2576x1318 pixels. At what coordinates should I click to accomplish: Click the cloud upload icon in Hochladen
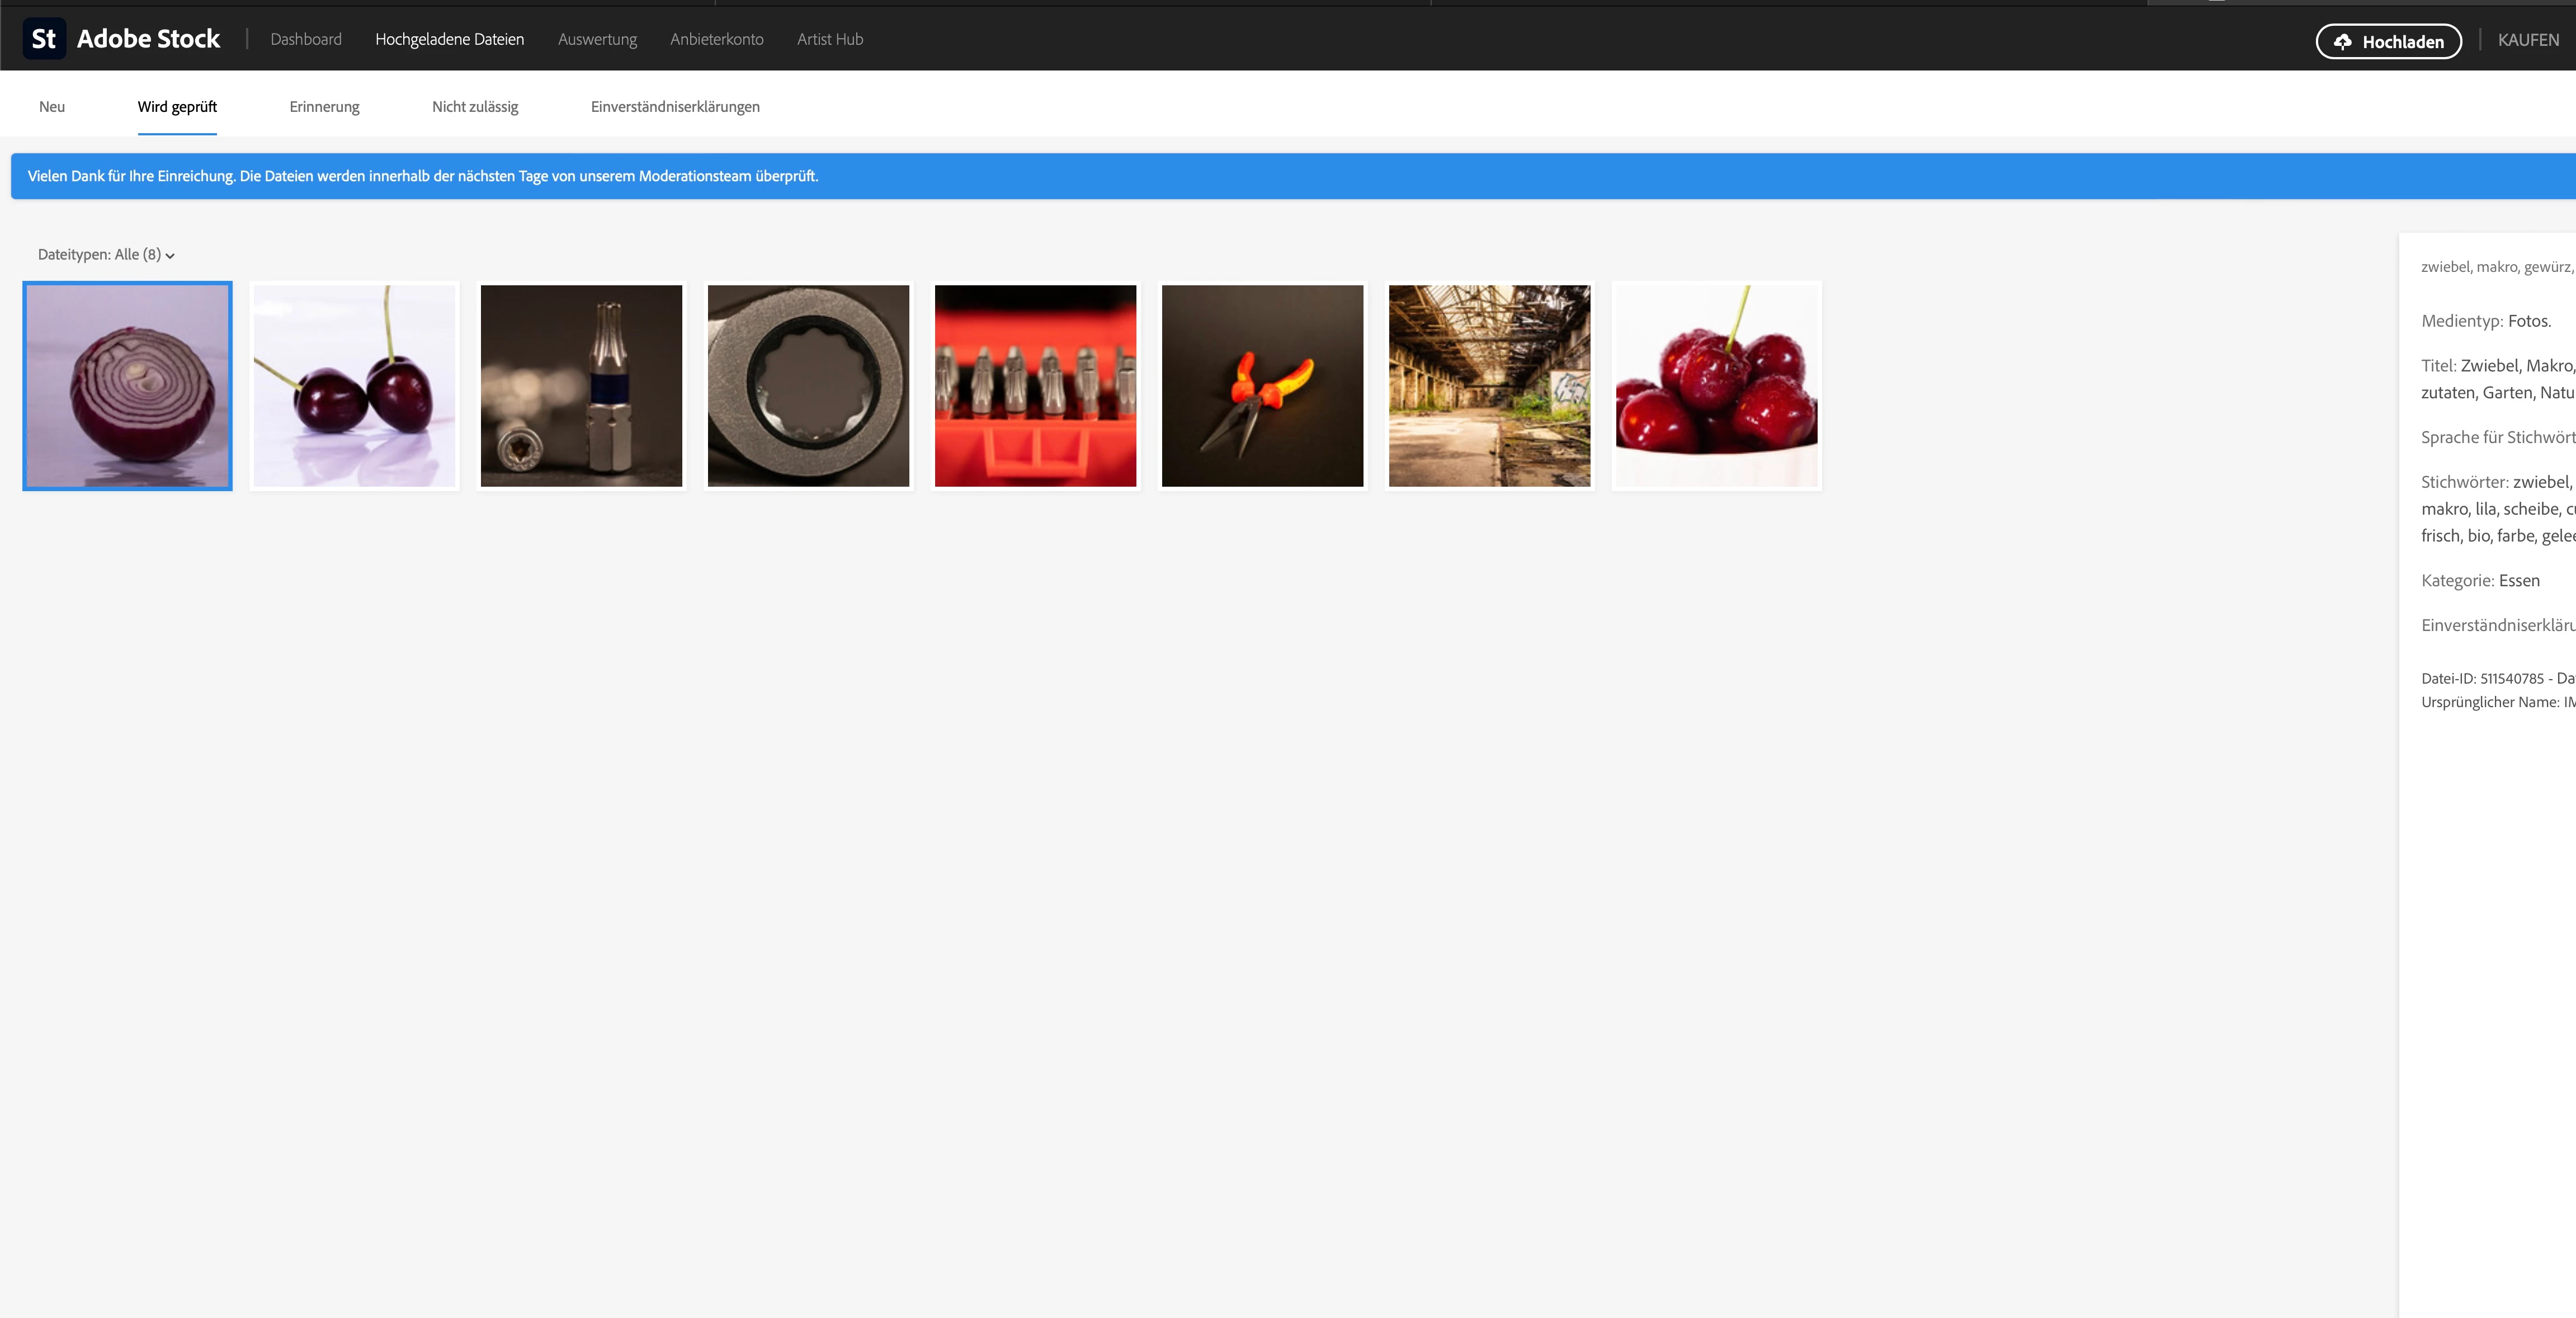[x=2342, y=42]
